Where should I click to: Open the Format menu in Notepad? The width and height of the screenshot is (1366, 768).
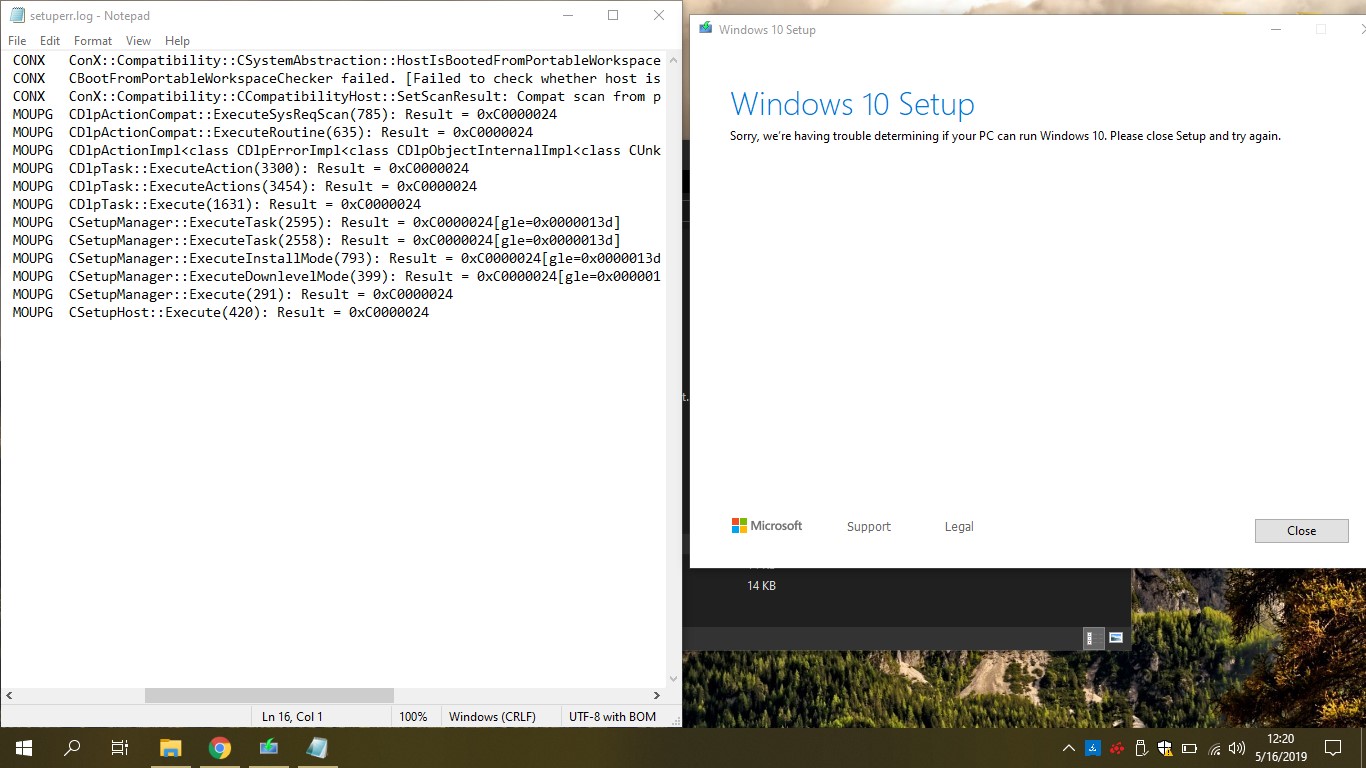pos(93,41)
